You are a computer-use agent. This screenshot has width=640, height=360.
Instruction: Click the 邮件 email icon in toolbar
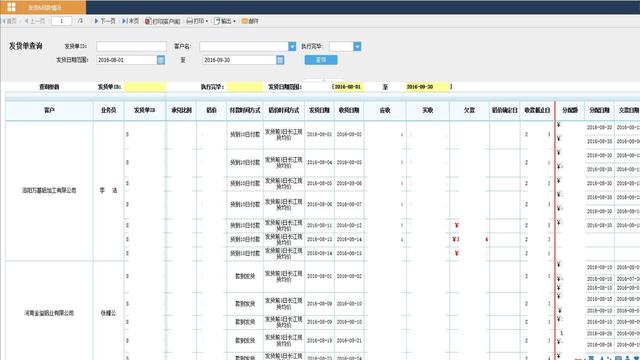[250, 21]
